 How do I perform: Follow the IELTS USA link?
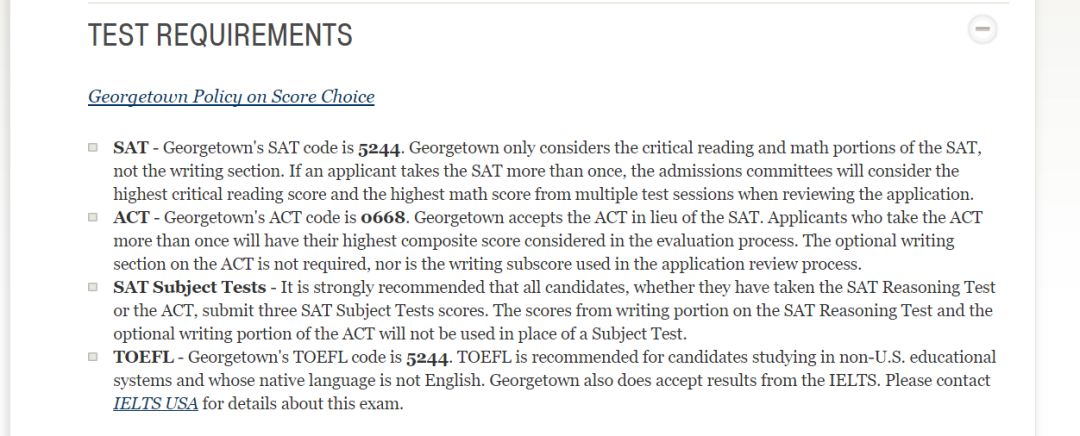point(156,403)
